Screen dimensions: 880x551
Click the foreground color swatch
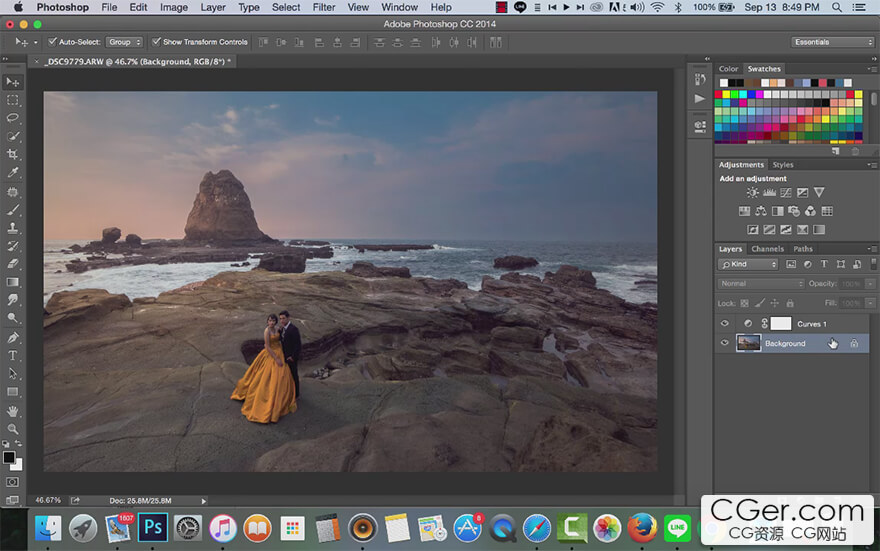9,457
